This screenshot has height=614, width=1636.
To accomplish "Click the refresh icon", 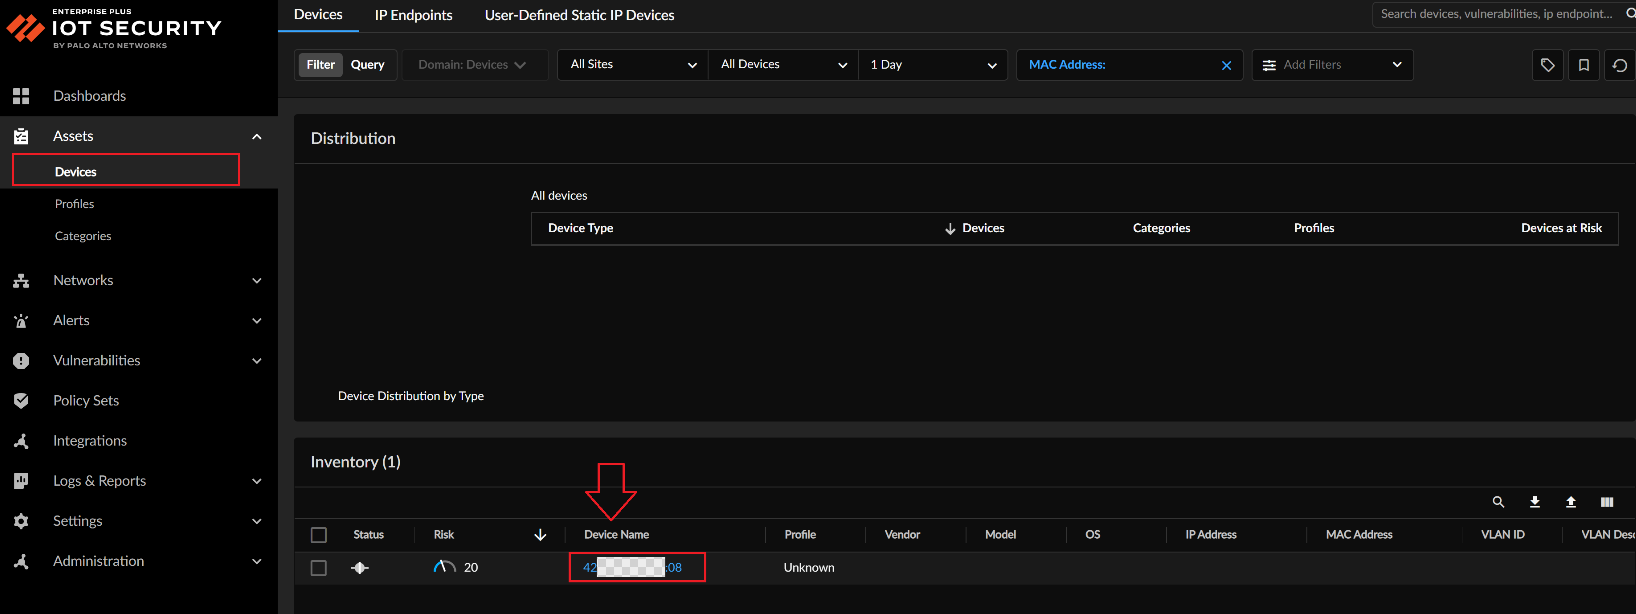I will pos(1619,65).
